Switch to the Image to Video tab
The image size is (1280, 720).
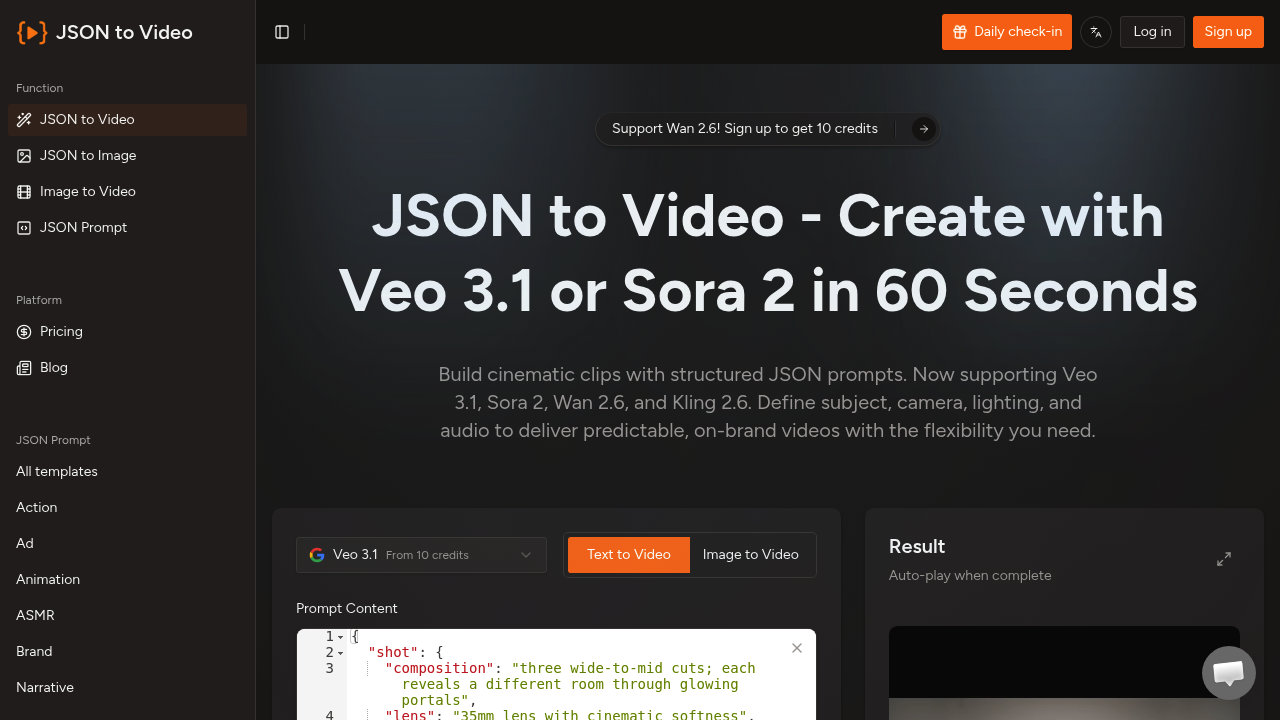(x=750, y=554)
